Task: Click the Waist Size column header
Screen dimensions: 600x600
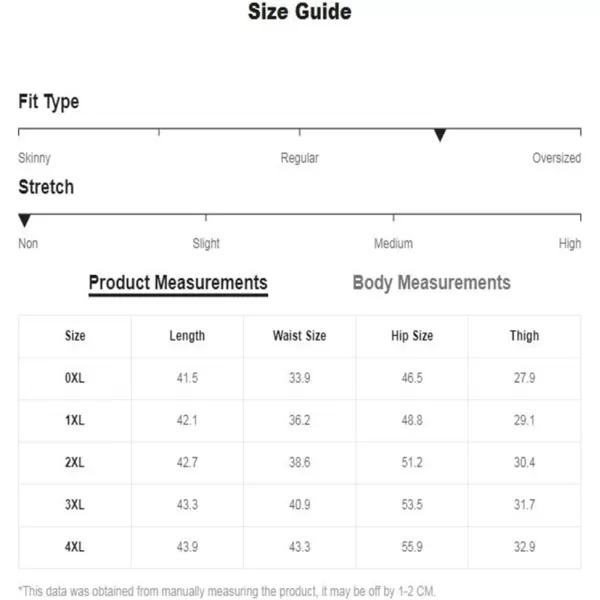Action: click(x=300, y=336)
